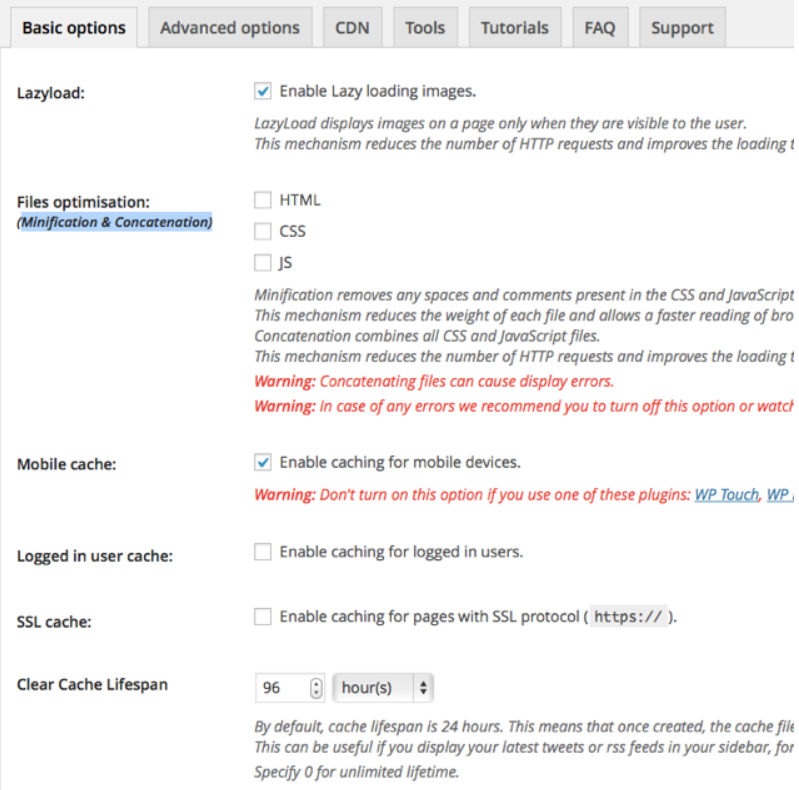Disable the Lazy loading images checkbox
This screenshot has width=799, height=790.
tap(263, 92)
